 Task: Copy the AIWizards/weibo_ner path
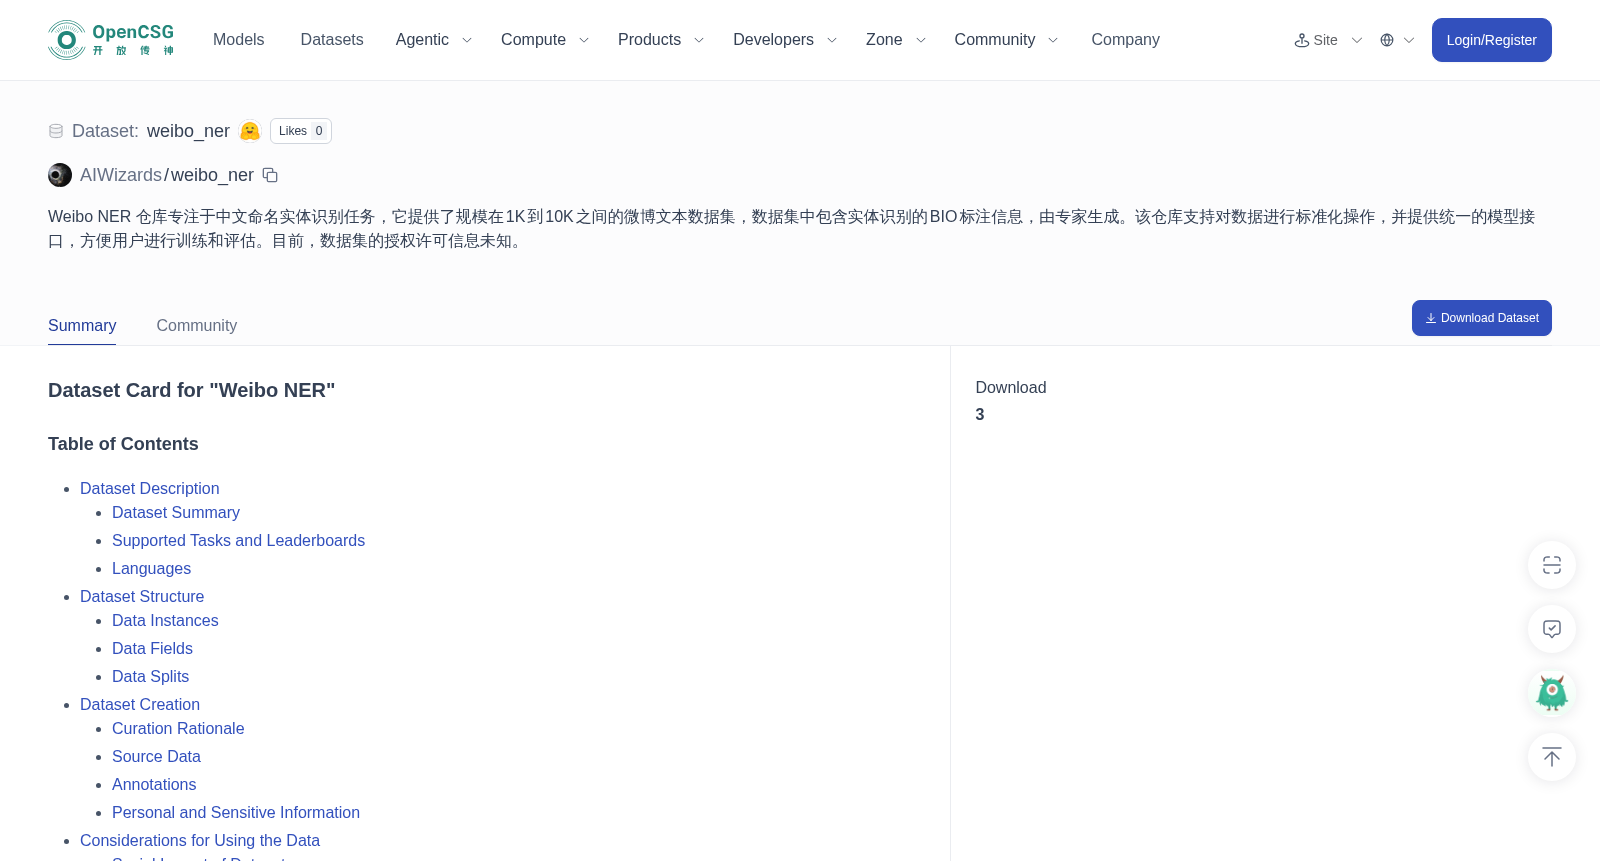pyautogui.click(x=270, y=175)
